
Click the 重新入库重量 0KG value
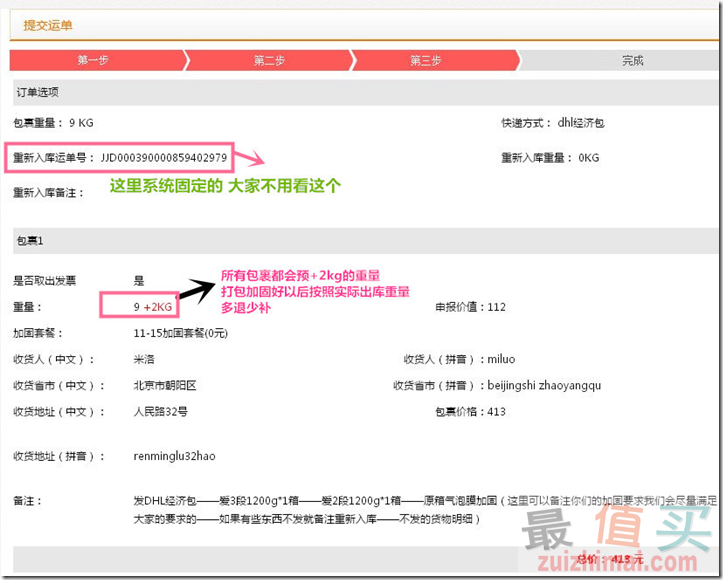(x=589, y=158)
